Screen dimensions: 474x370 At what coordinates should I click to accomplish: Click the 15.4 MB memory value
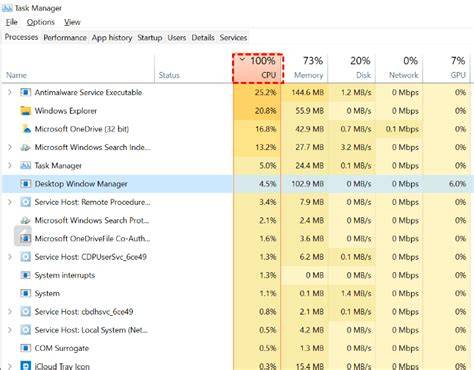(310, 366)
